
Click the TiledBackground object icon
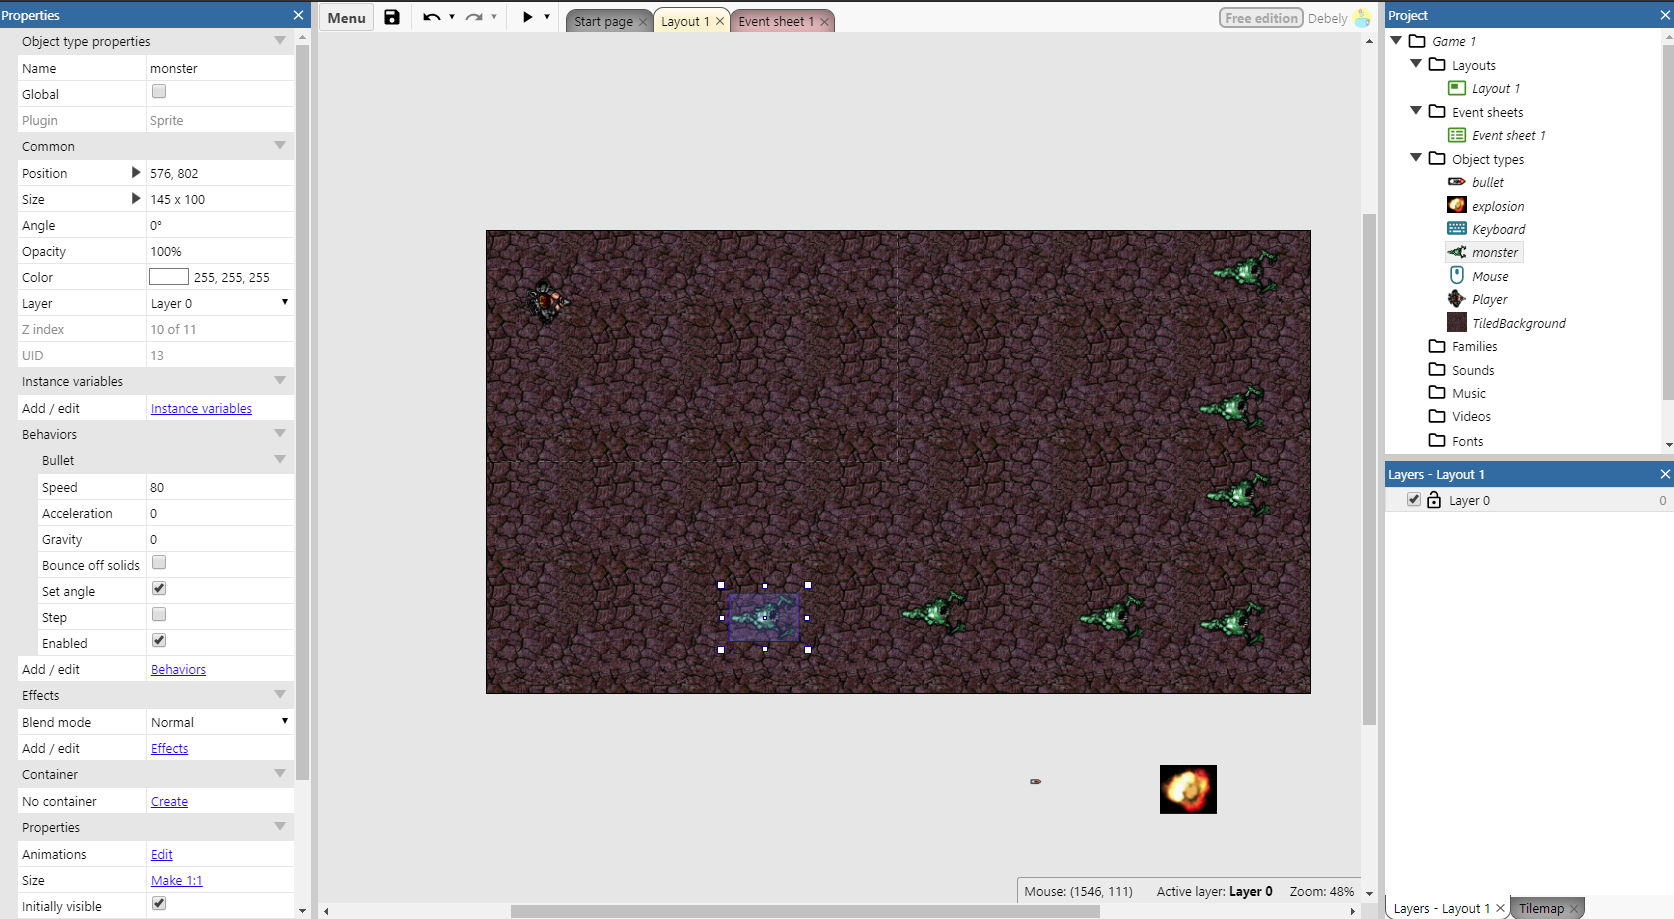(1457, 322)
